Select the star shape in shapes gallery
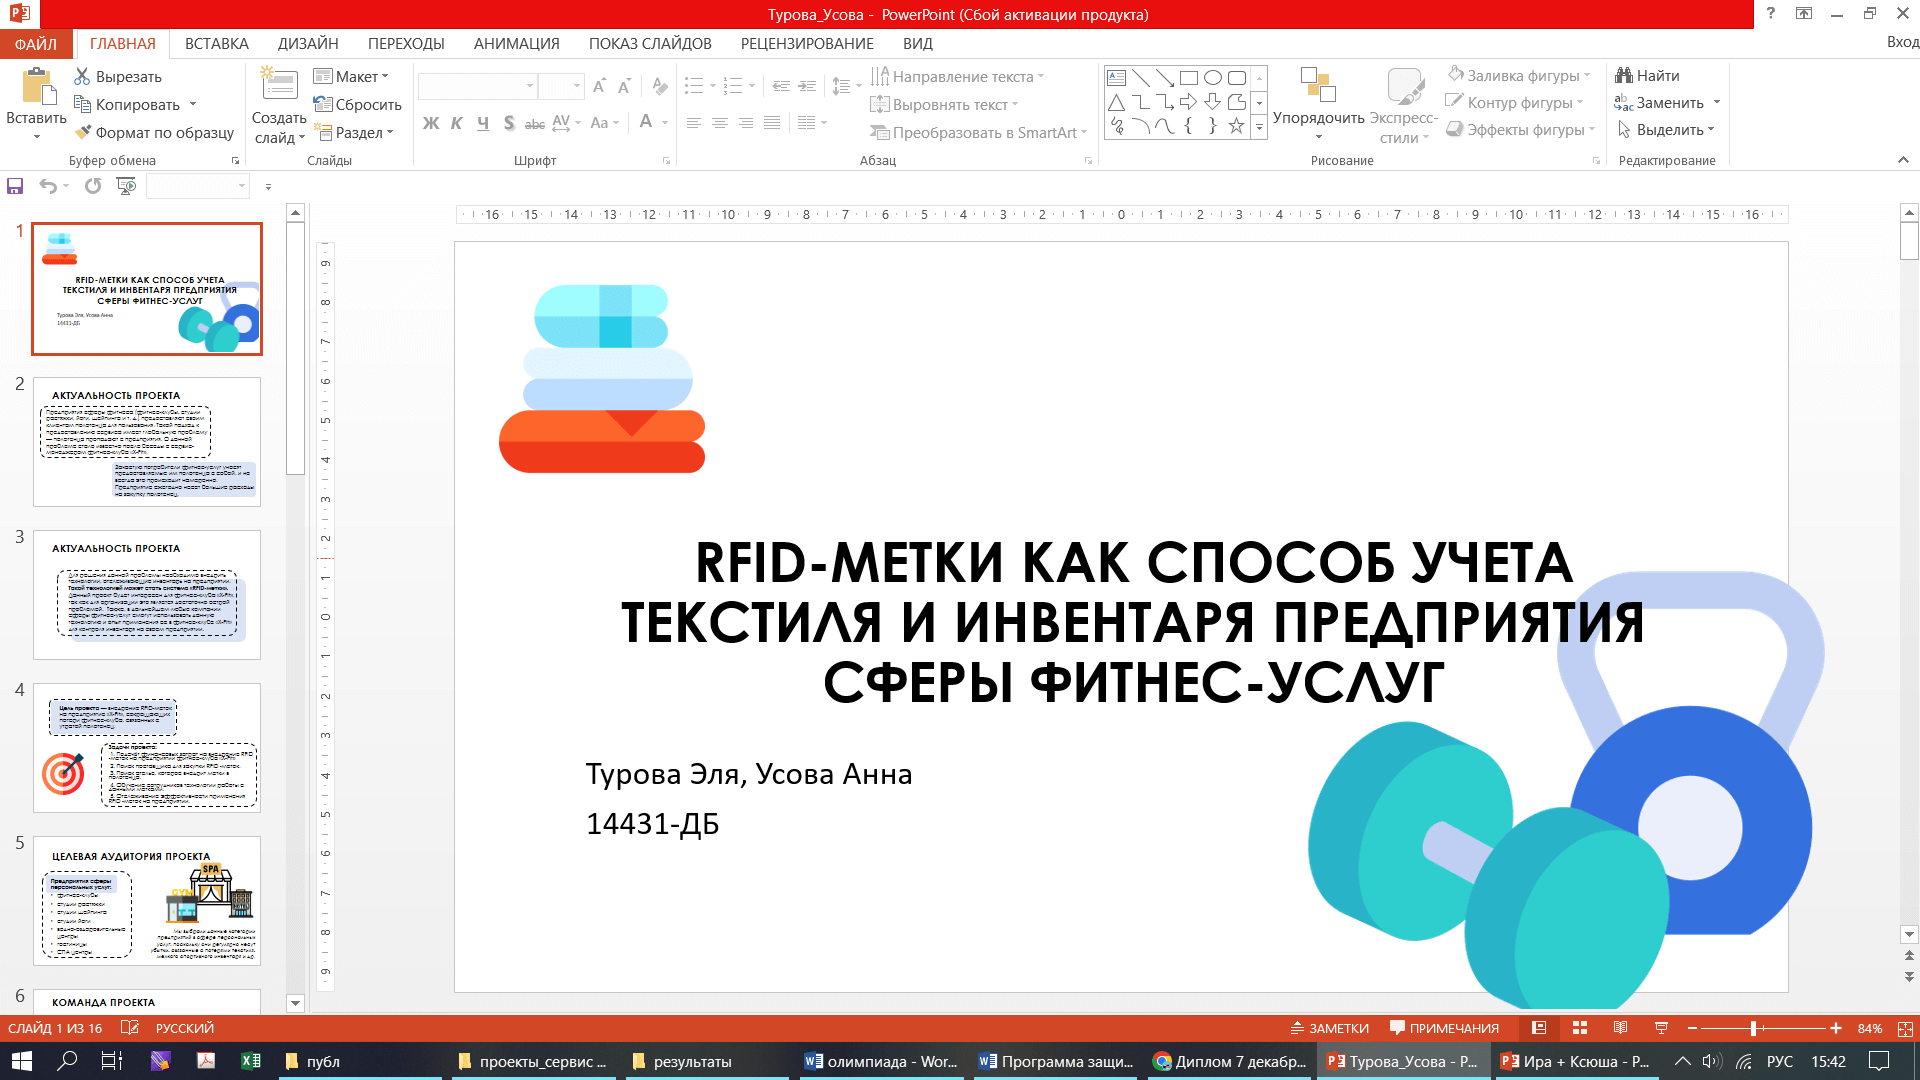This screenshot has width=1920, height=1080. tap(1236, 126)
